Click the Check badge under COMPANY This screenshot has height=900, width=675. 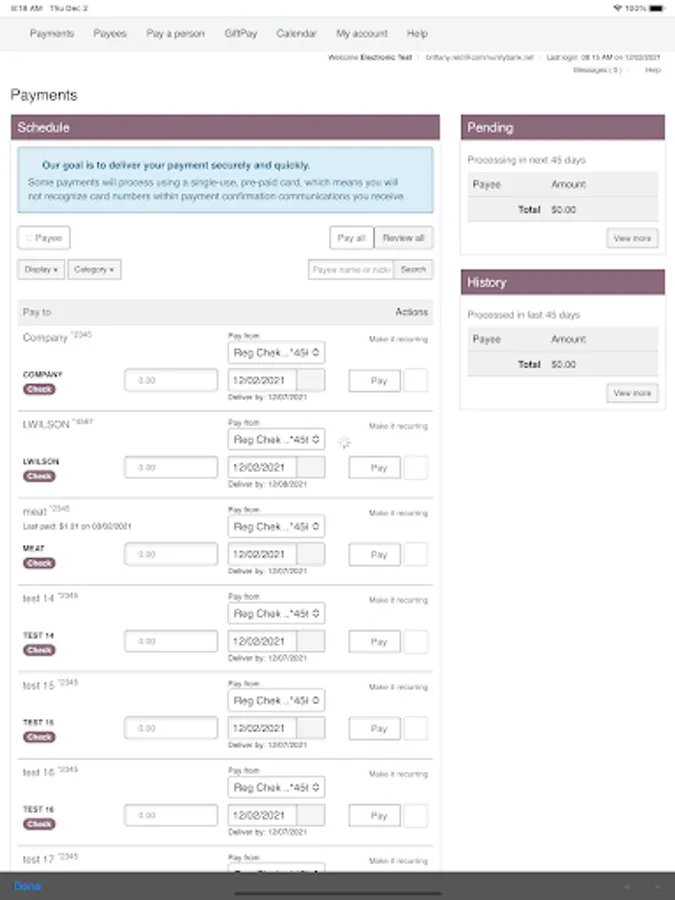pyautogui.click(x=39, y=389)
